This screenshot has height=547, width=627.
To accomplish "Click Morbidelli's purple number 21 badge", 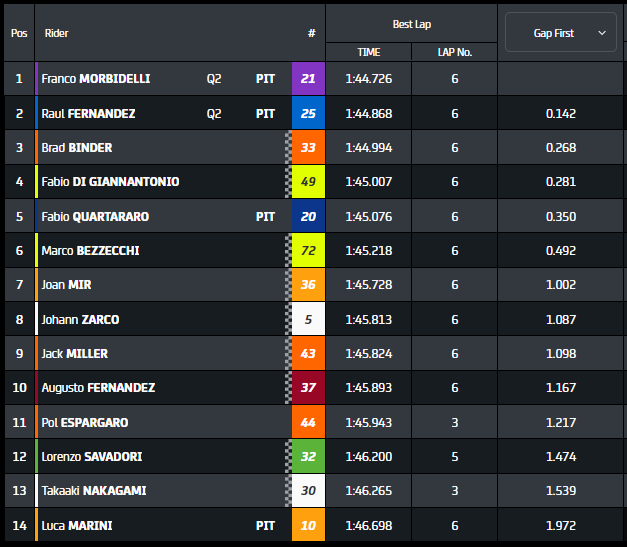I will pos(308,79).
